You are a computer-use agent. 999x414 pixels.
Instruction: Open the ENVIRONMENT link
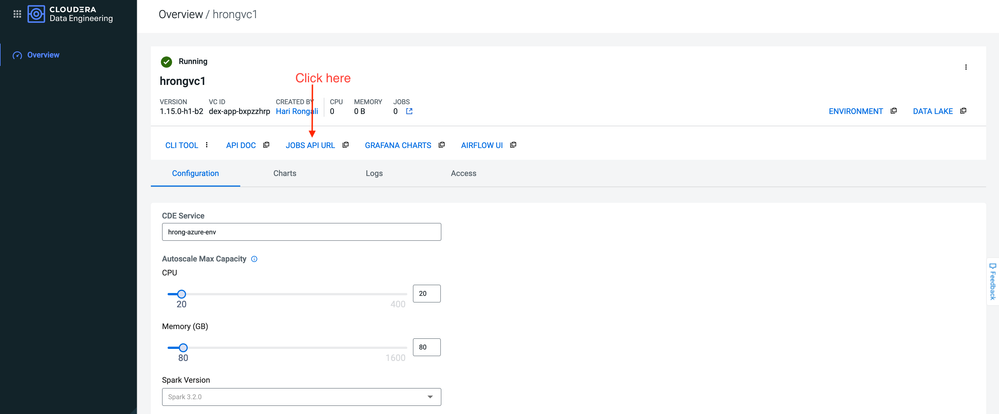856,111
